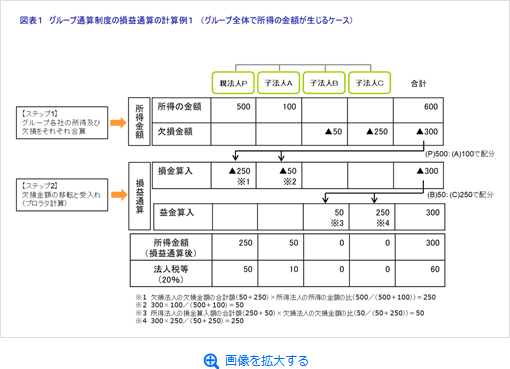Viewport: 510px width, 369px height.
Task: Click the 合計 column header
Action: [x=418, y=83]
